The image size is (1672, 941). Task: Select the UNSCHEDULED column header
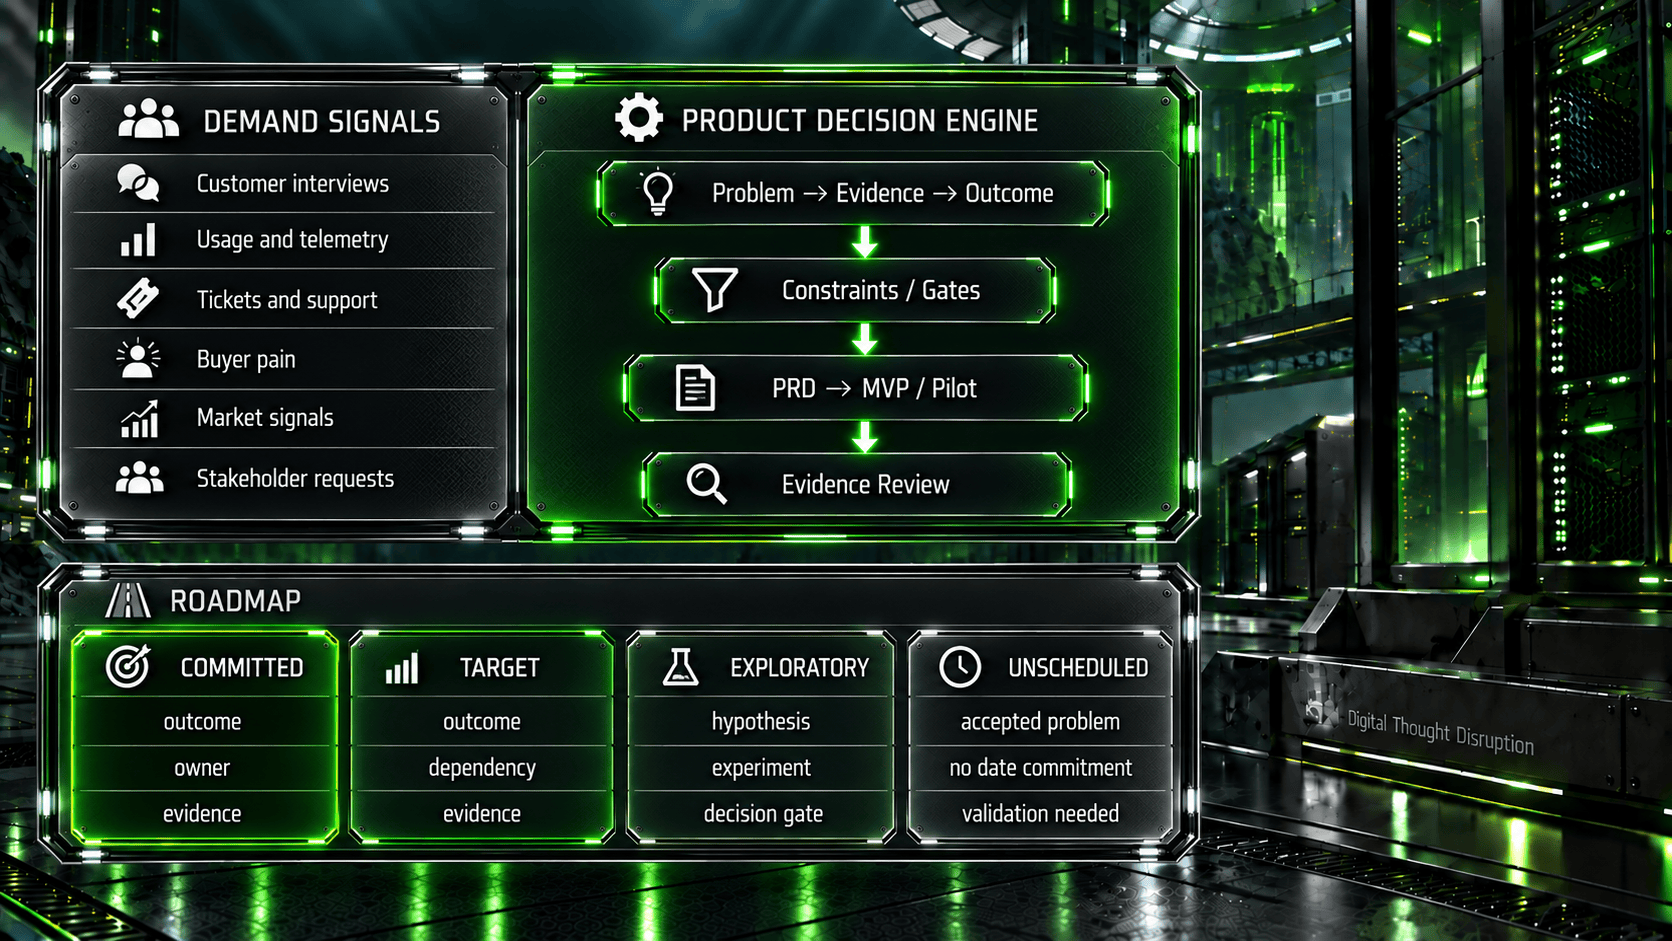[x=1078, y=668]
